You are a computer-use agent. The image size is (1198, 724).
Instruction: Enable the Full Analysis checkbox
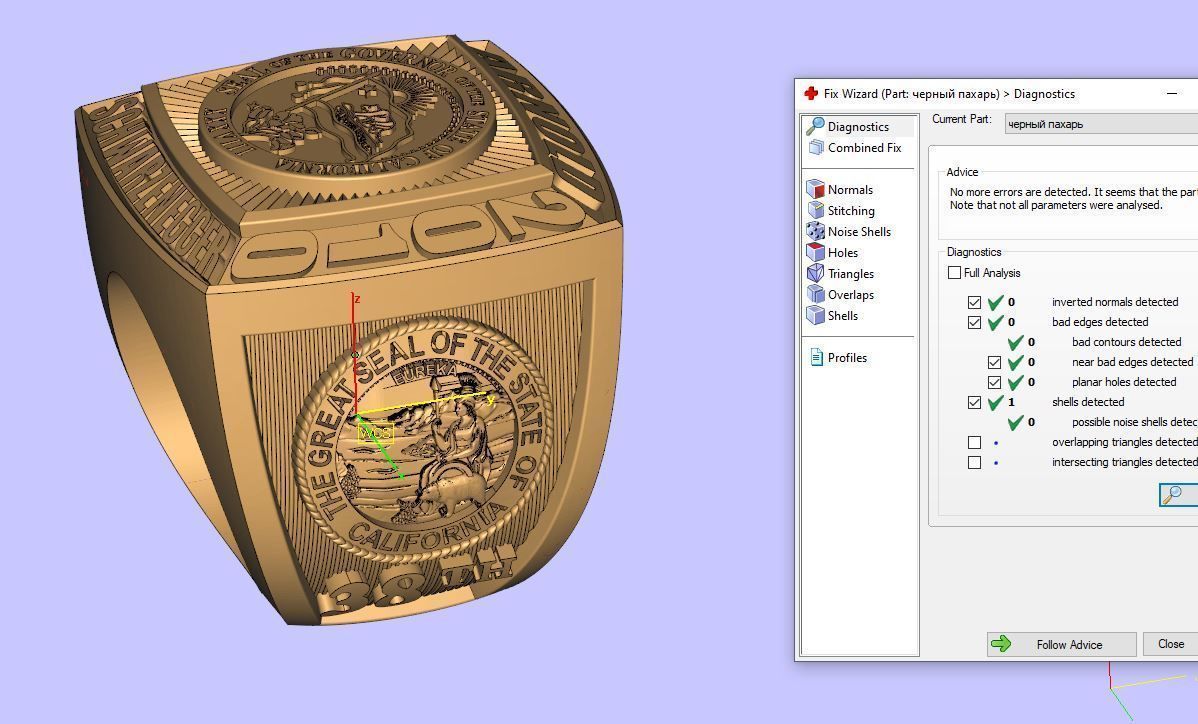tap(954, 272)
